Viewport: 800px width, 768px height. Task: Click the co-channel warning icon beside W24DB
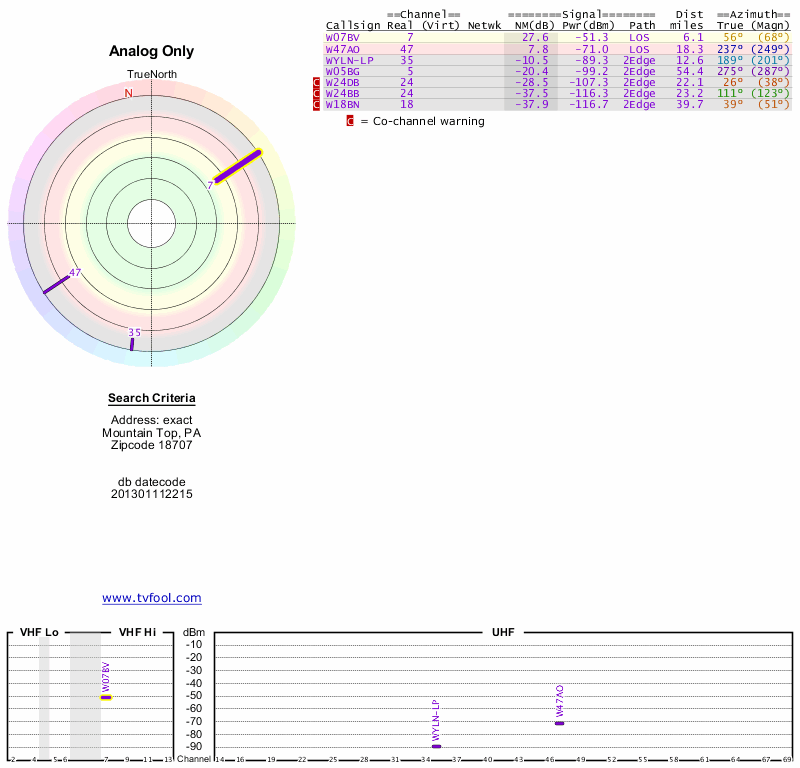pos(317,82)
